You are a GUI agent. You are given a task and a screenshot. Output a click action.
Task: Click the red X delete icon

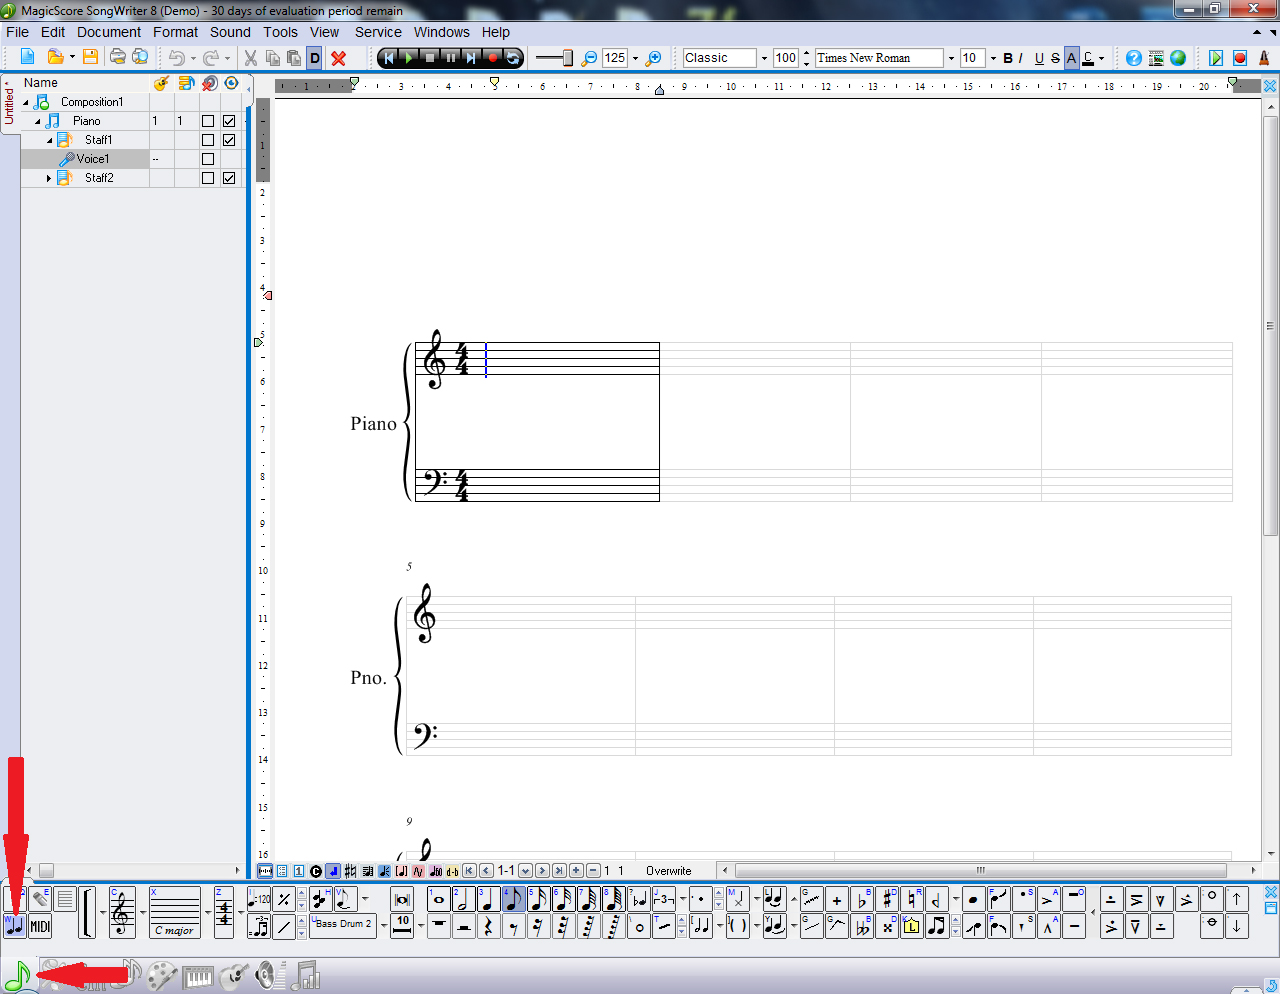click(338, 58)
